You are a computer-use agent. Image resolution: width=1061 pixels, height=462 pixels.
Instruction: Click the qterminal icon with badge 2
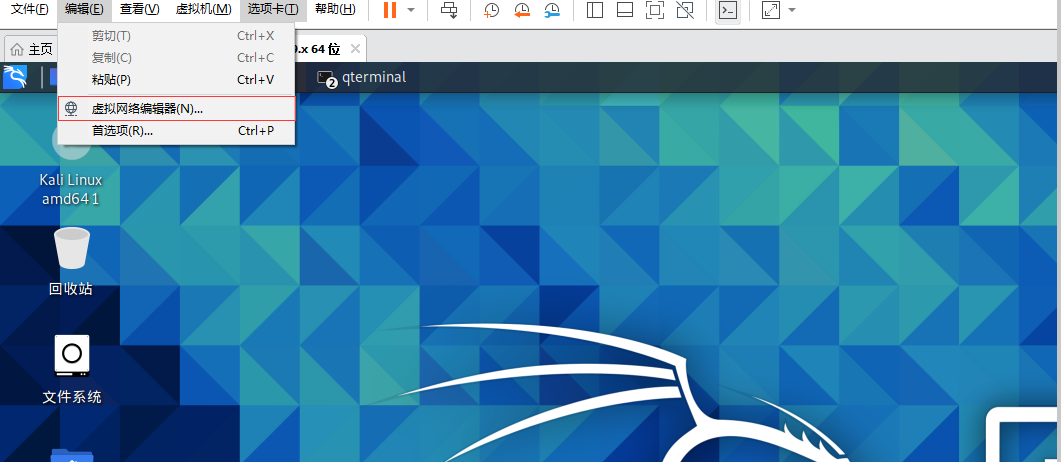click(327, 78)
